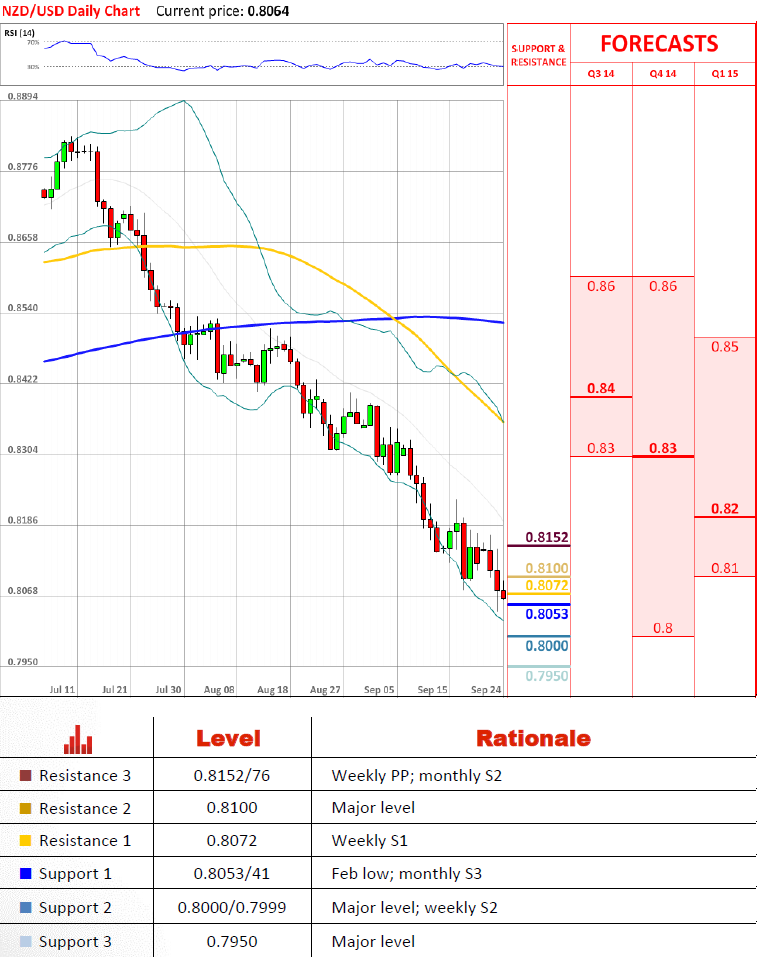
Task: Click the 0.8072 cell in the Level table column
Action: pyautogui.click(x=232, y=840)
